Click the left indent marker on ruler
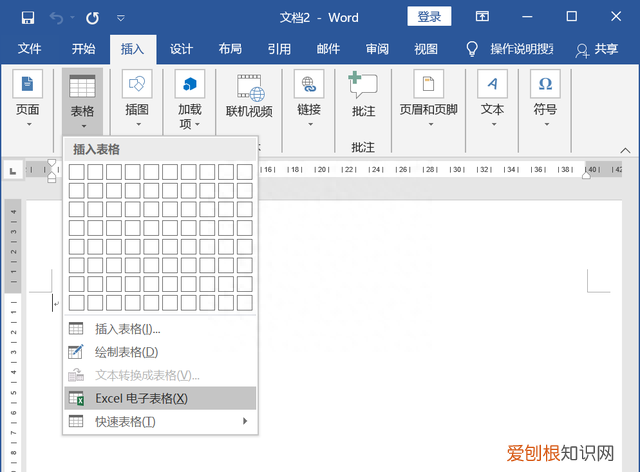640x472 pixels. pos(52,178)
